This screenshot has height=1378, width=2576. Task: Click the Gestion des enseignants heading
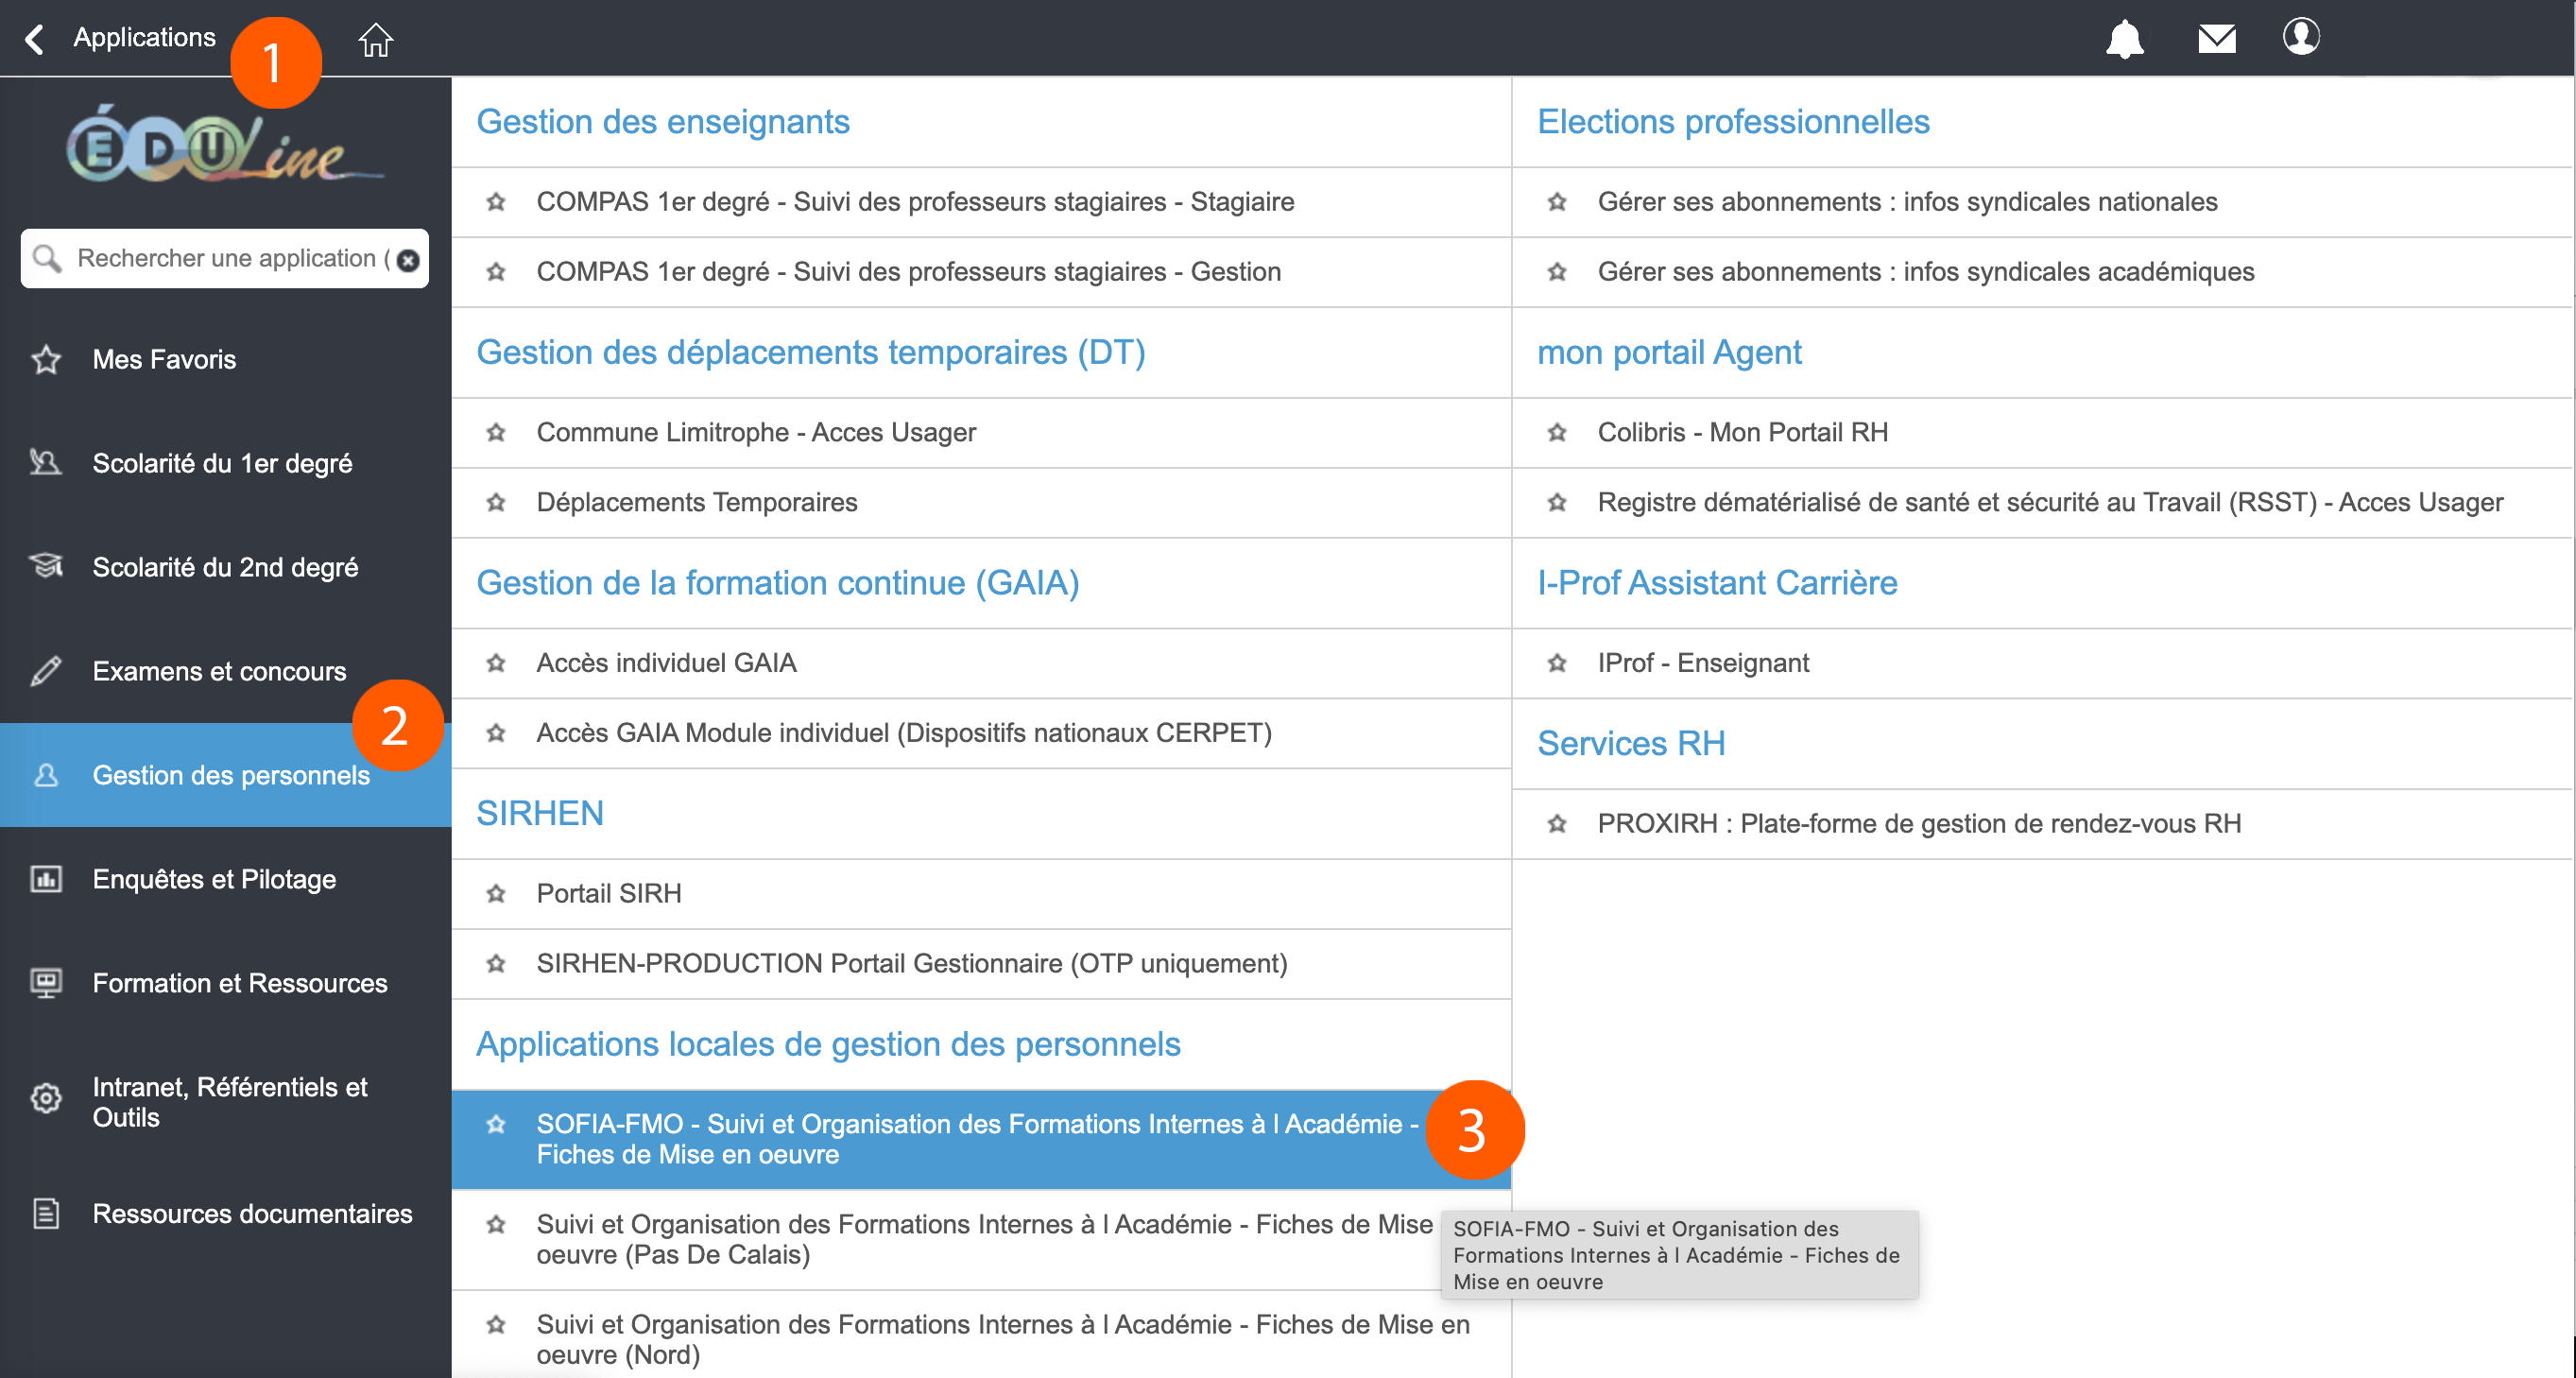tap(663, 122)
